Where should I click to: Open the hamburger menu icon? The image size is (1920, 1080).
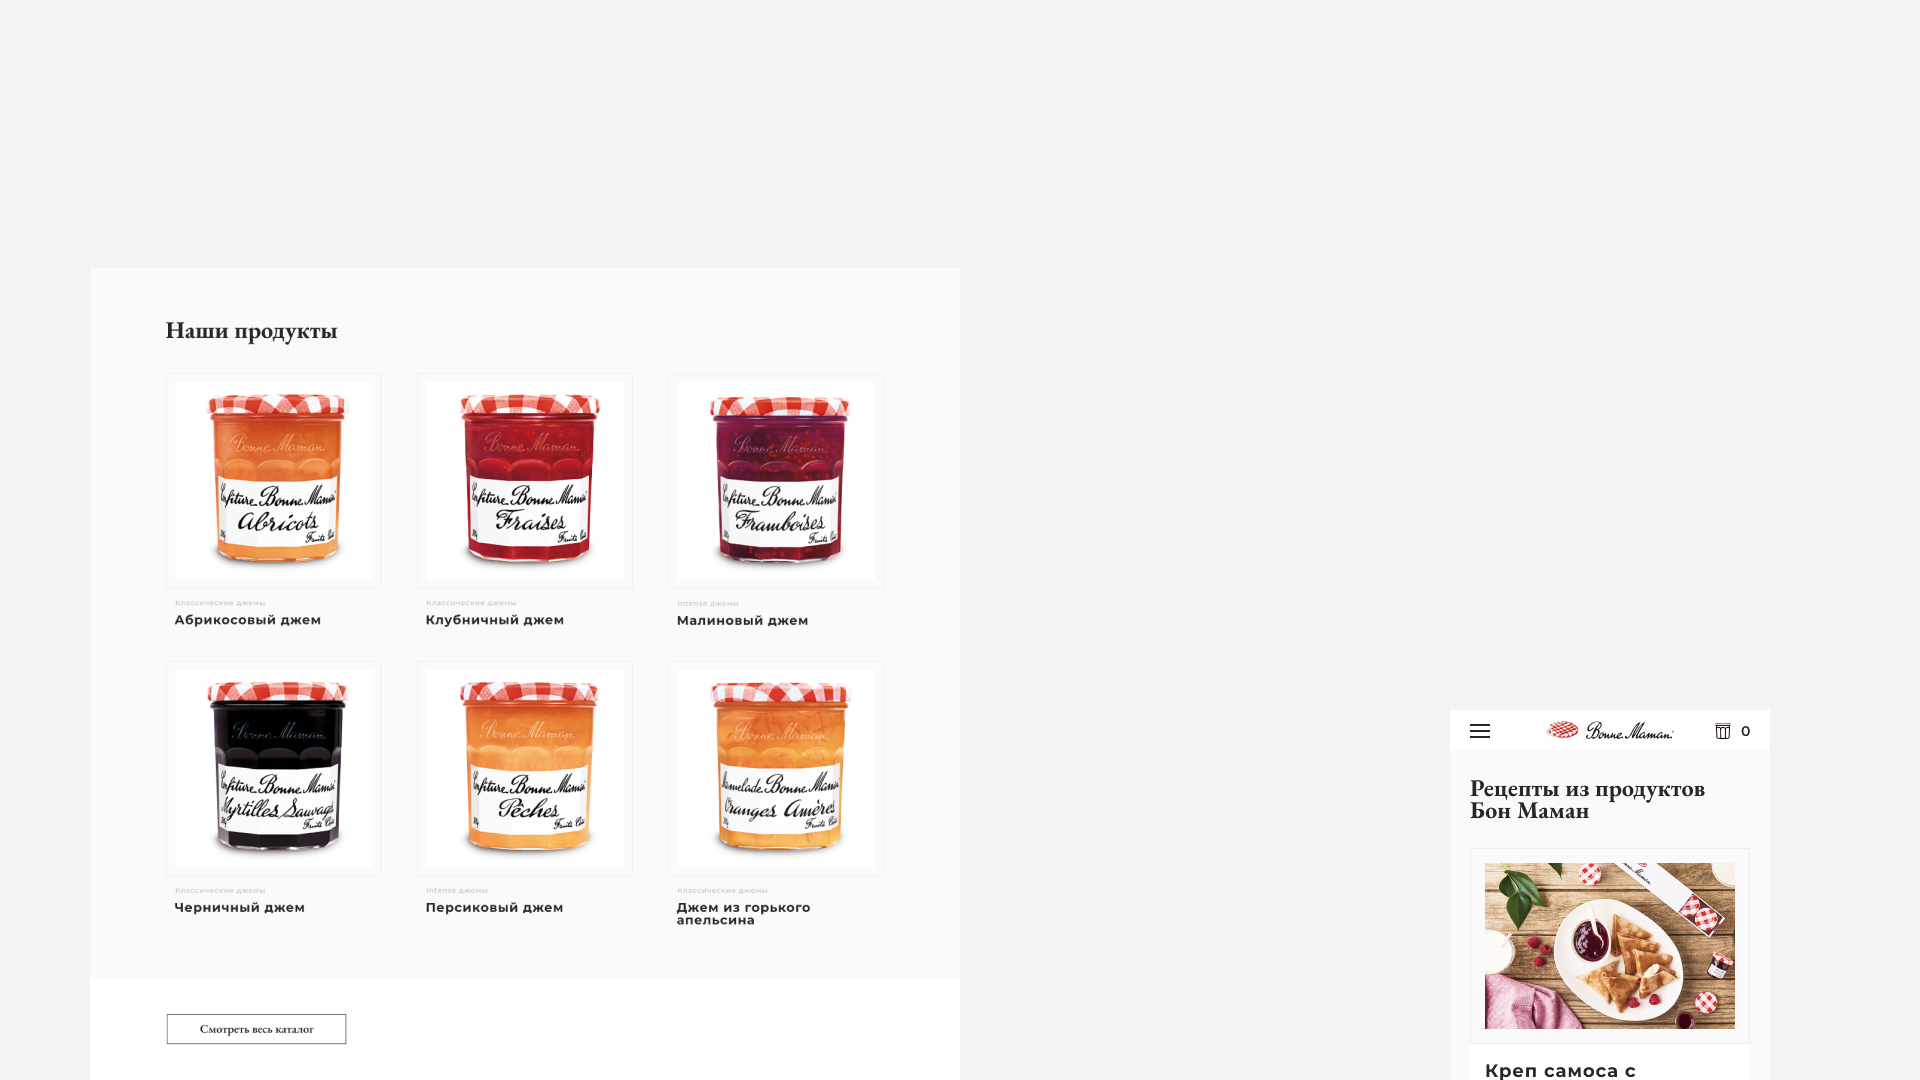click(1480, 732)
